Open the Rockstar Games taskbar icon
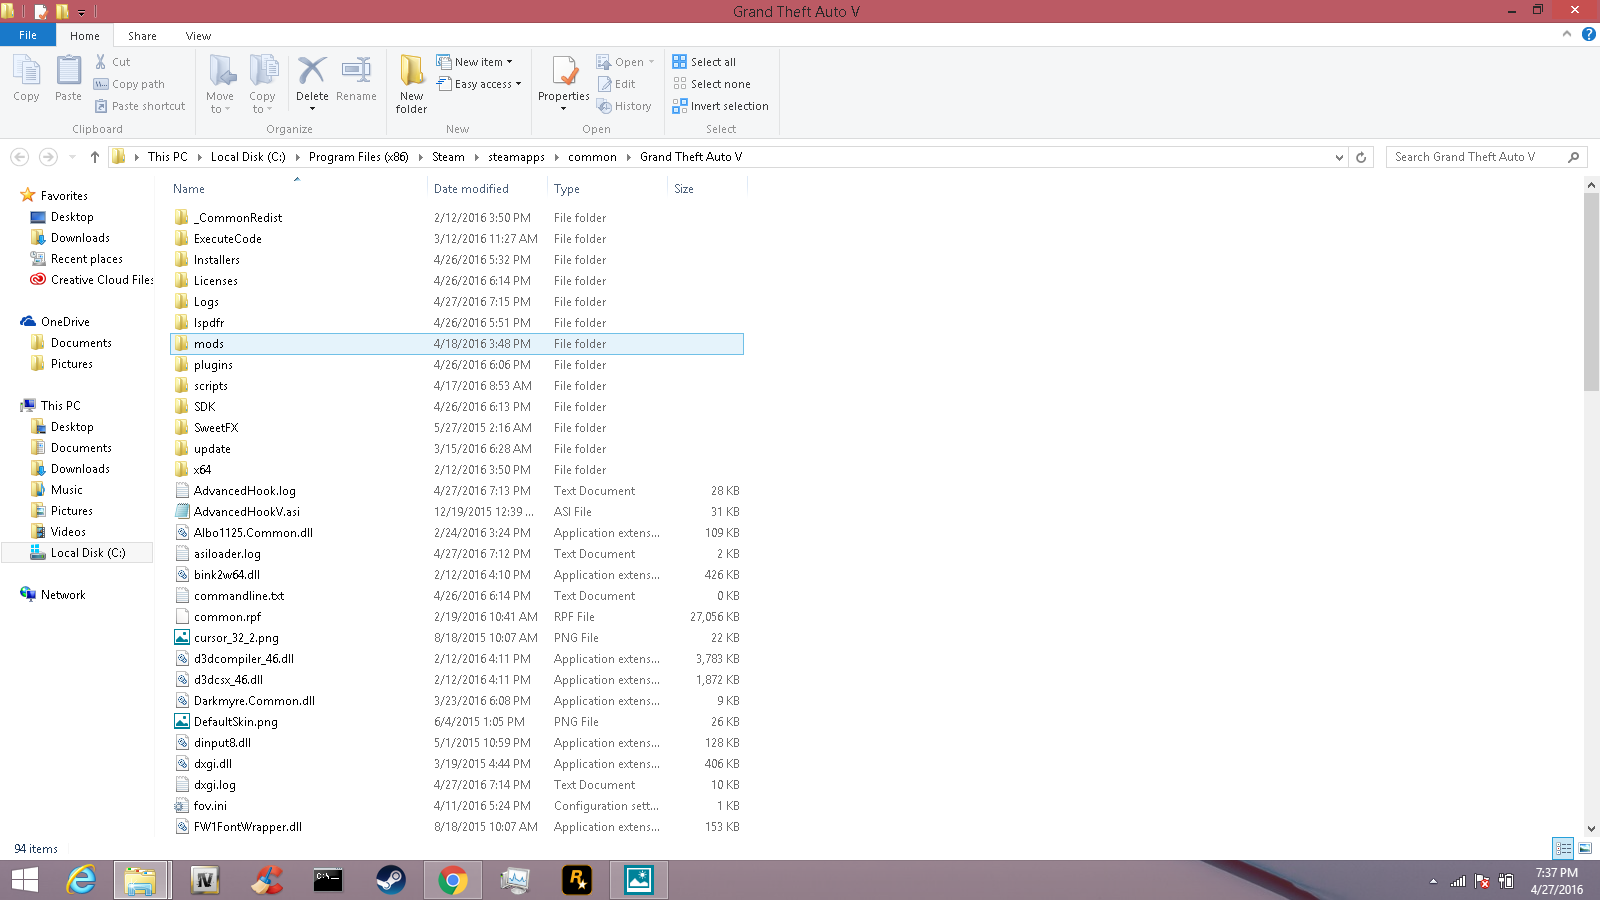 (x=576, y=880)
